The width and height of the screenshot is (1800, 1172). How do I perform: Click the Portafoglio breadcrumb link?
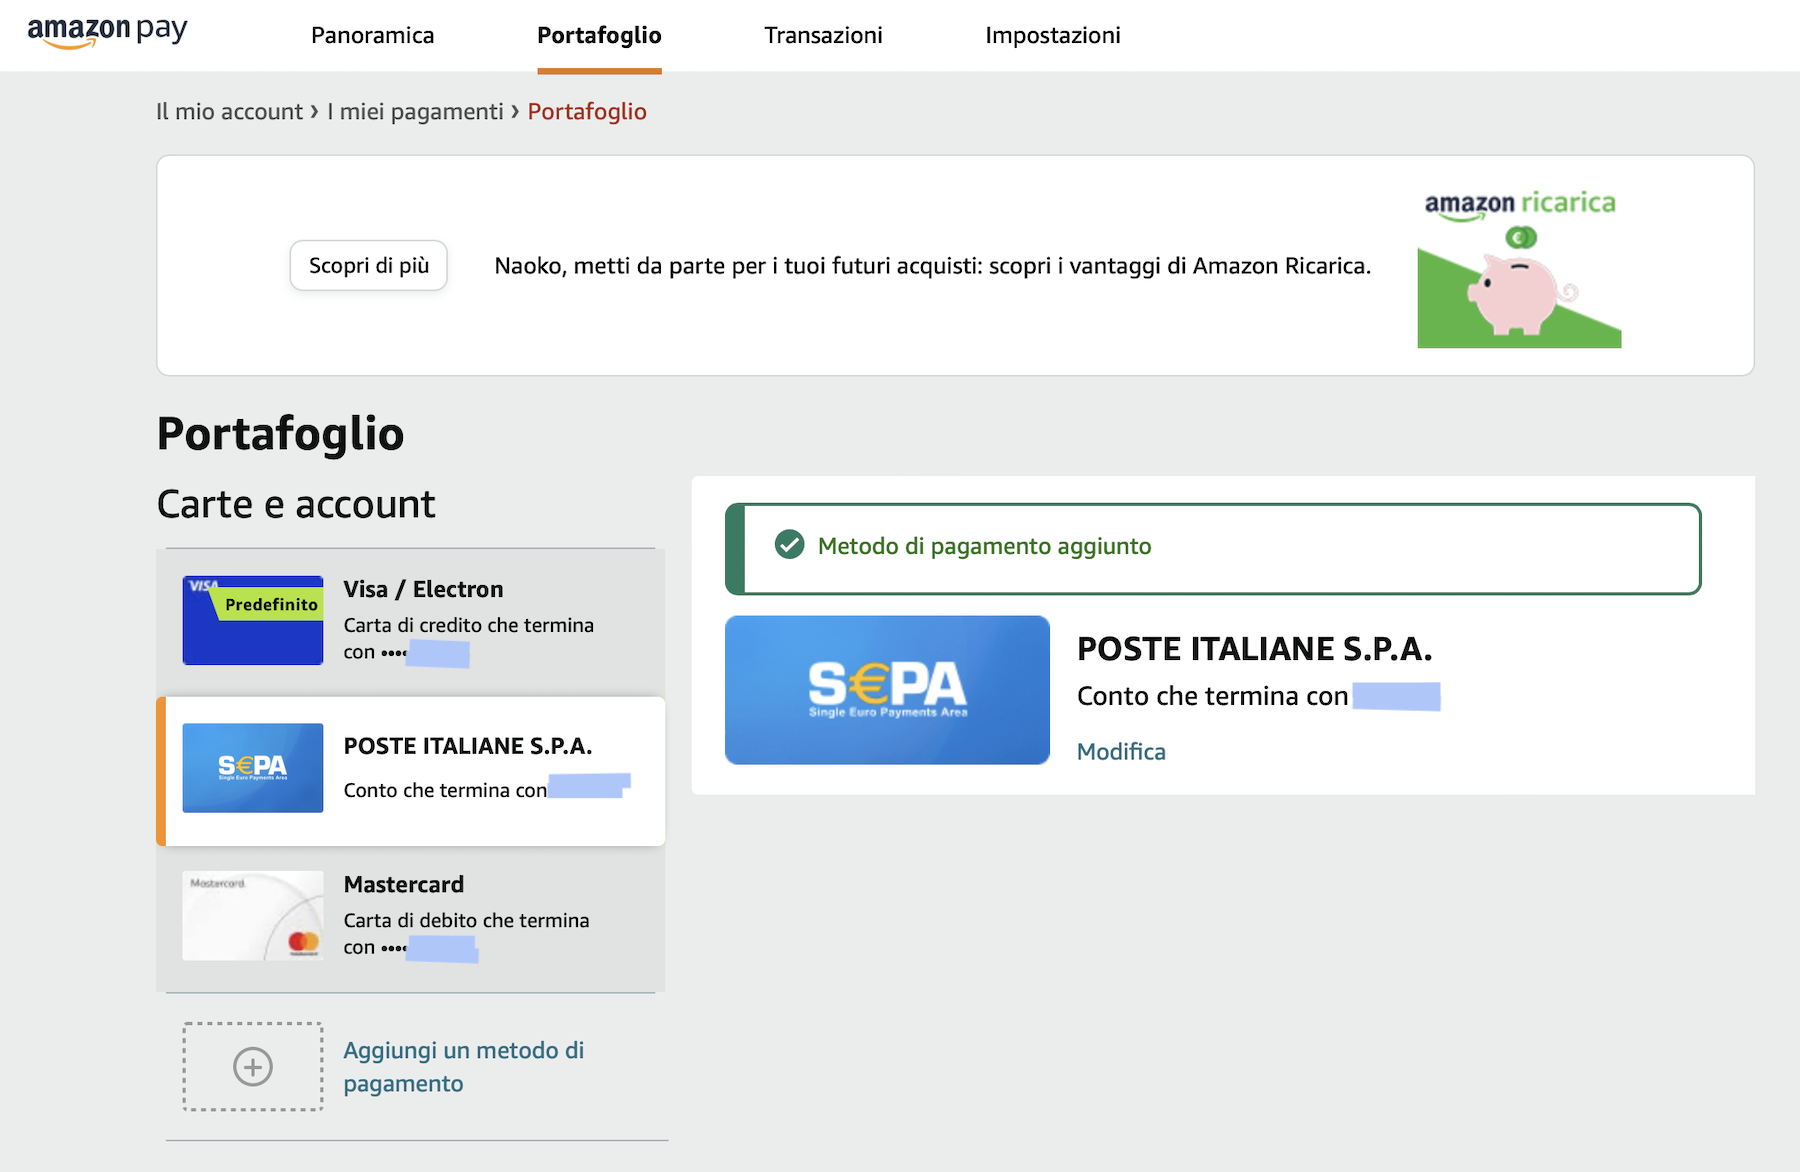pyautogui.click(x=587, y=111)
